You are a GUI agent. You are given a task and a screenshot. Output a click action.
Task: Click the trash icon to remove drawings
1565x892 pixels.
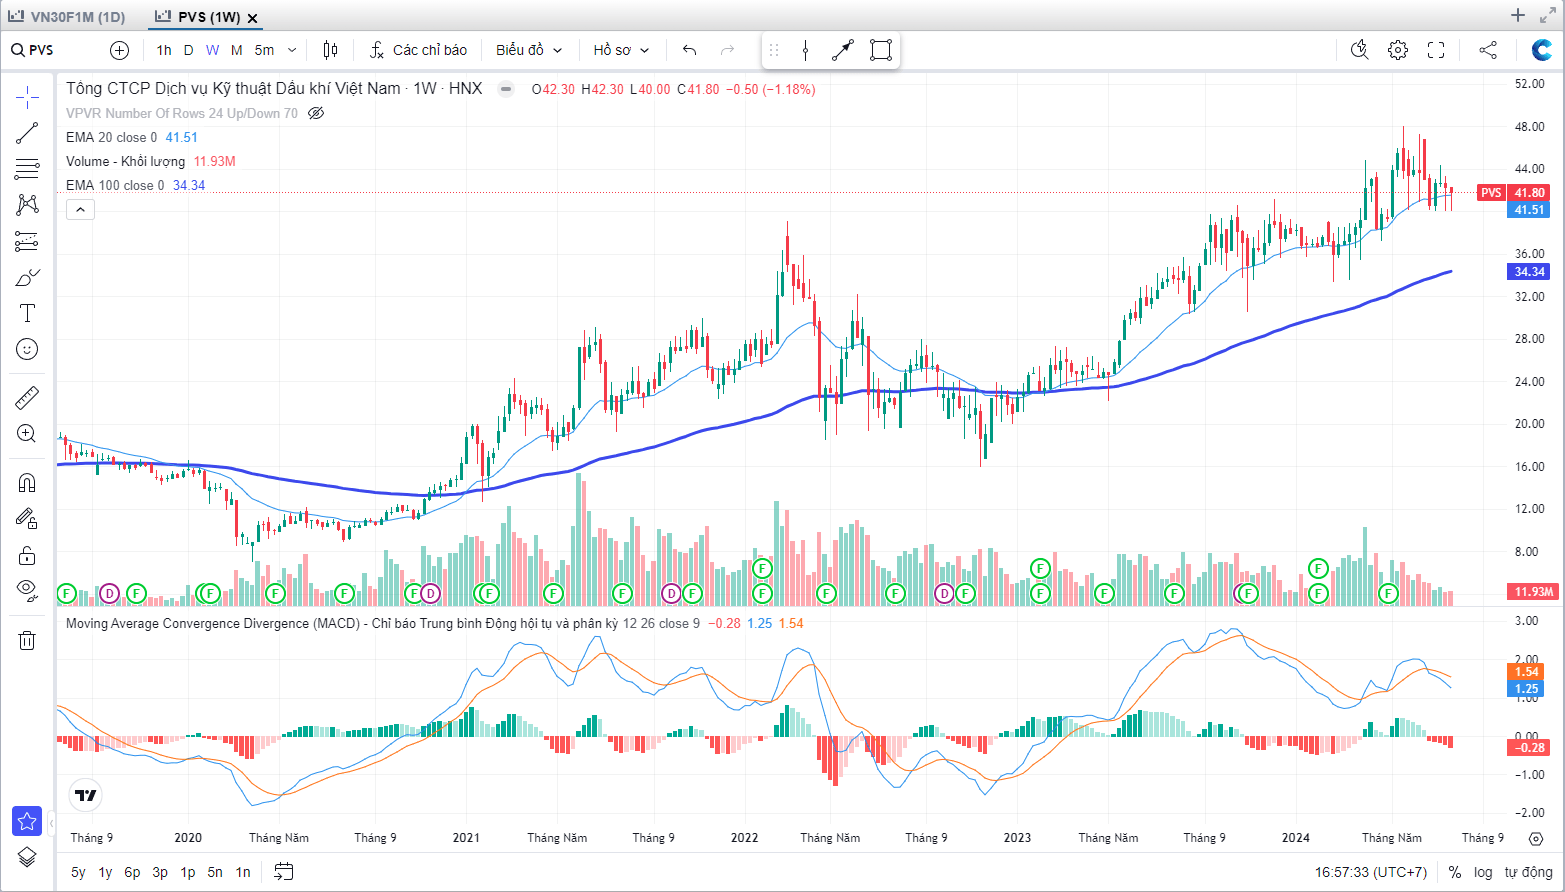[27, 640]
